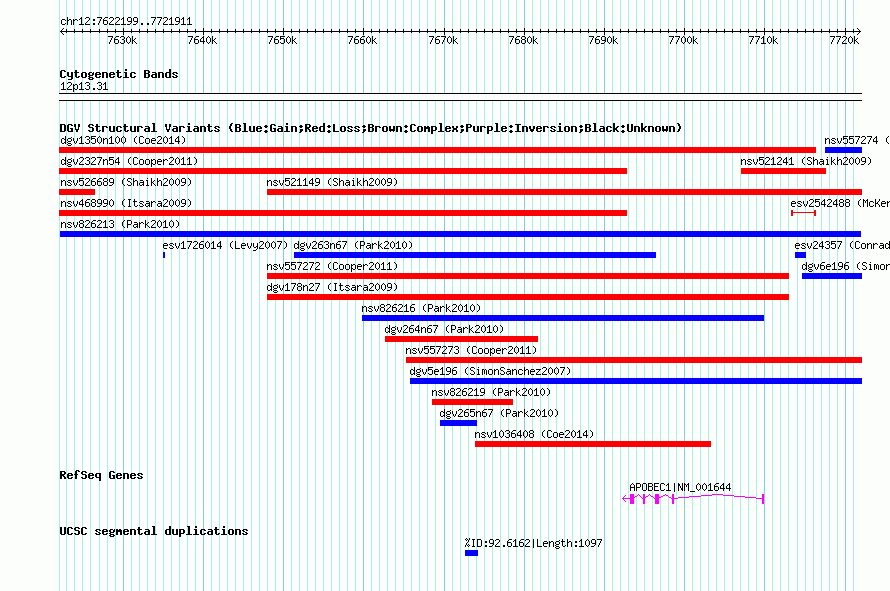Click the nsv557272 (Cooper2011) text label
The image size is (890, 591).
pyautogui.click(x=332, y=266)
